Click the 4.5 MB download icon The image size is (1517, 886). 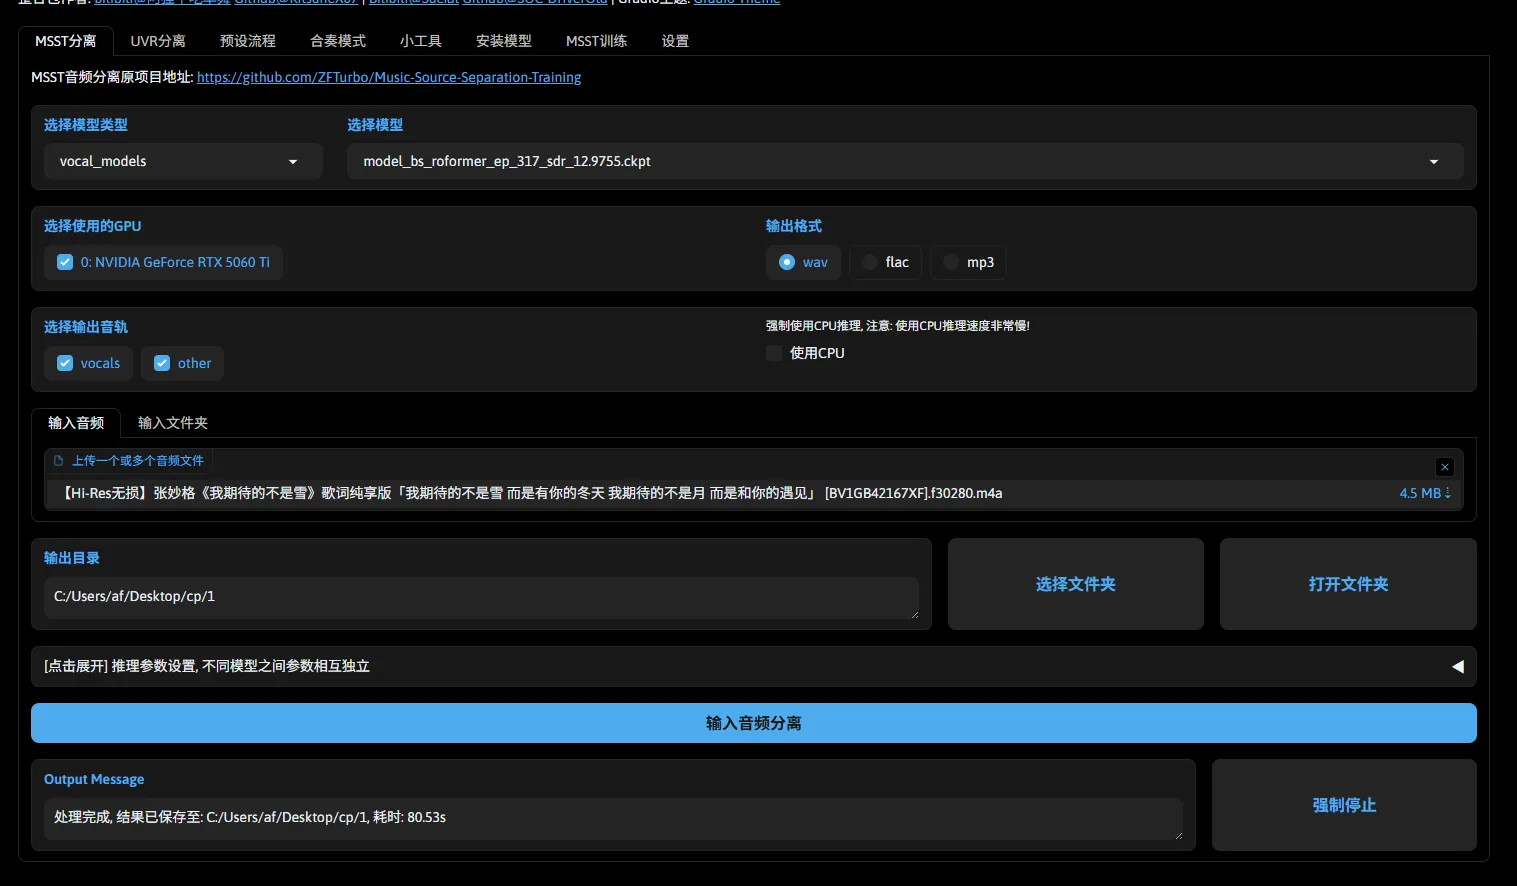tap(1446, 493)
